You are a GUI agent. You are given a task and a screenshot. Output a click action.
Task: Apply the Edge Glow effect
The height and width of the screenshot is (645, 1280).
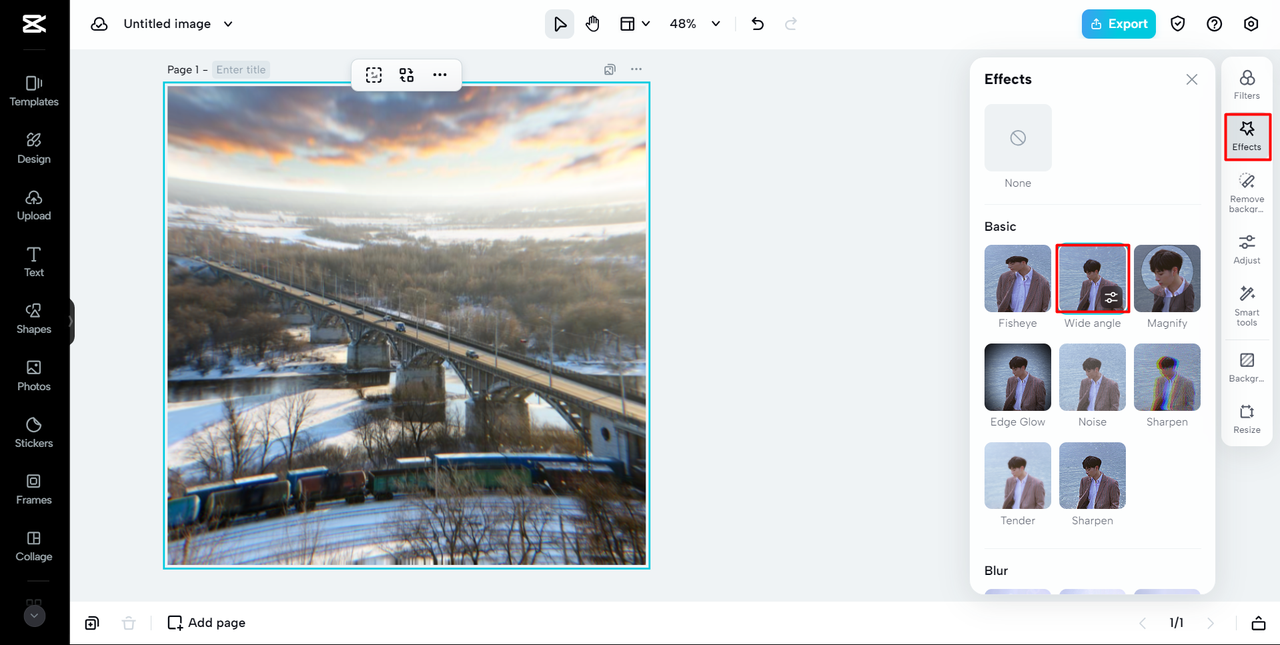click(1018, 377)
